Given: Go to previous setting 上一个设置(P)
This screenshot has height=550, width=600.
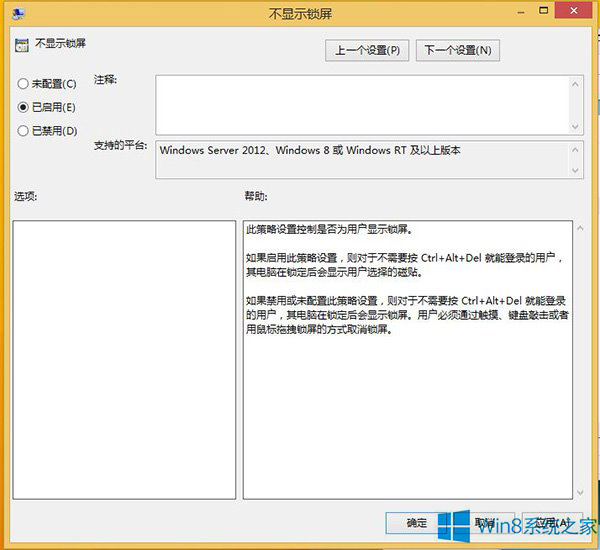Looking at the screenshot, I should (x=367, y=50).
